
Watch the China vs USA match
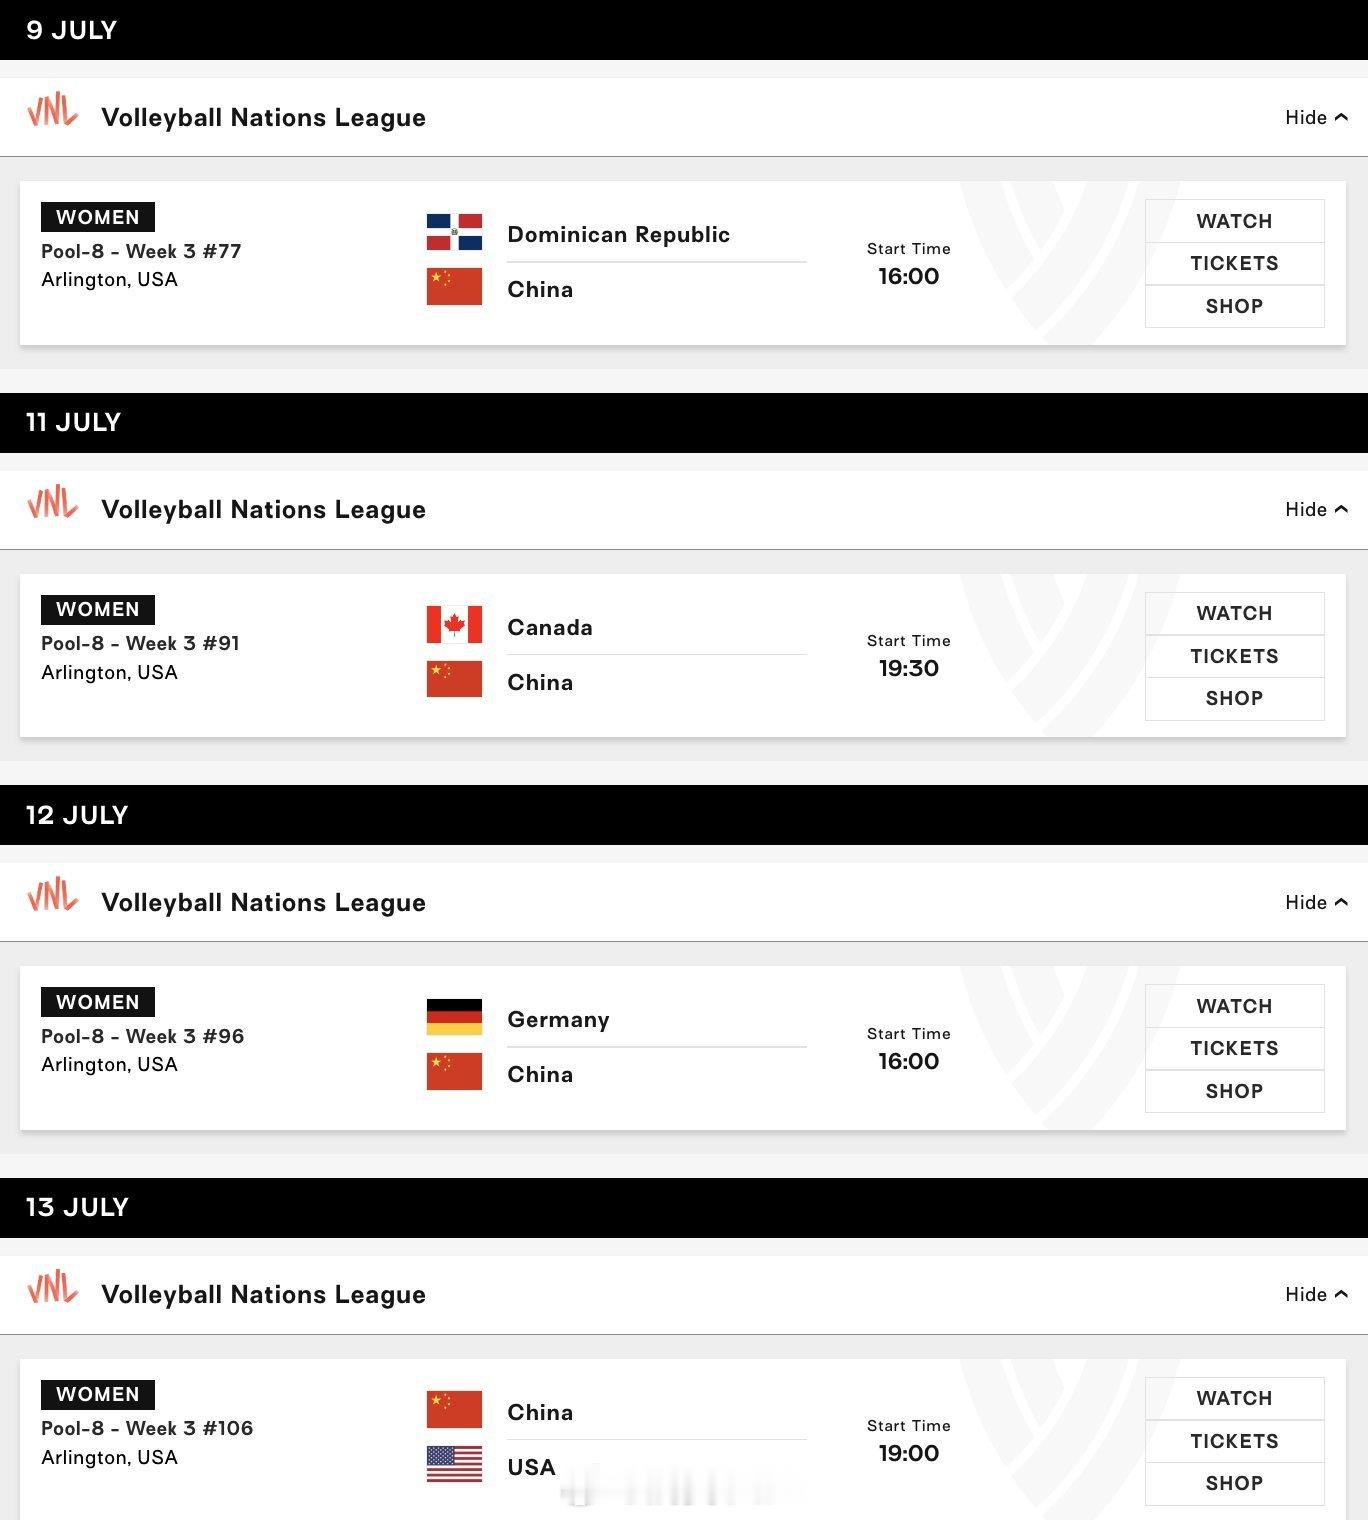click(1234, 1398)
